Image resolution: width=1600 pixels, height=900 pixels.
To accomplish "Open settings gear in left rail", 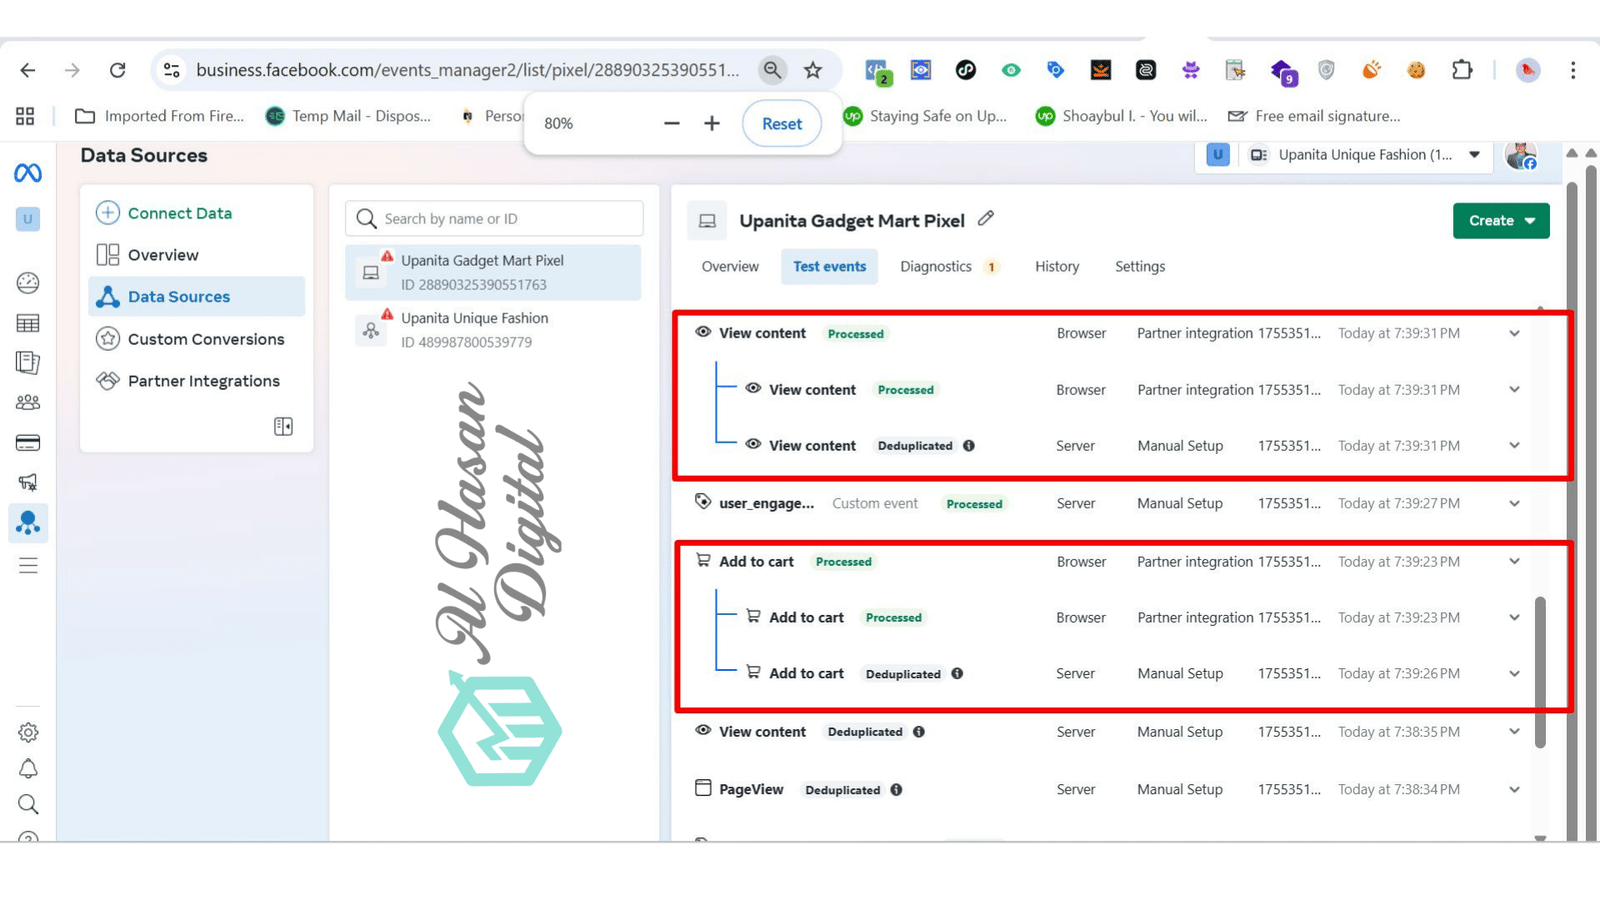I will click(x=28, y=733).
